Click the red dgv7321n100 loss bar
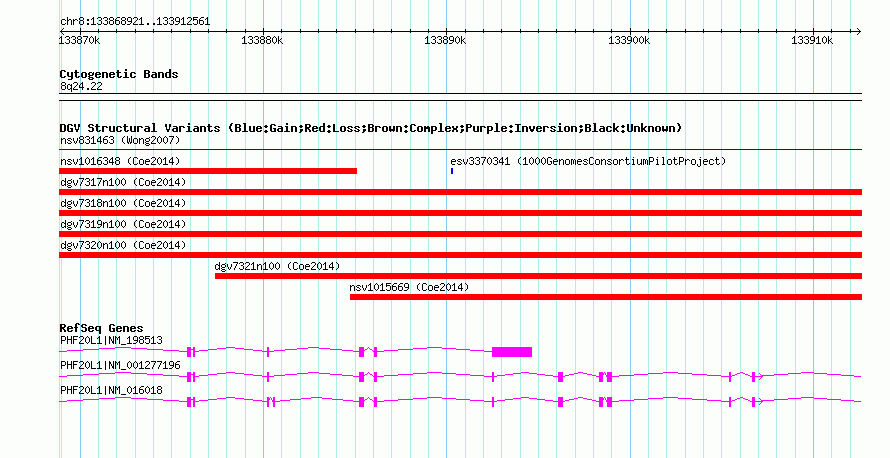The image size is (890, 458). coord(538,276)
